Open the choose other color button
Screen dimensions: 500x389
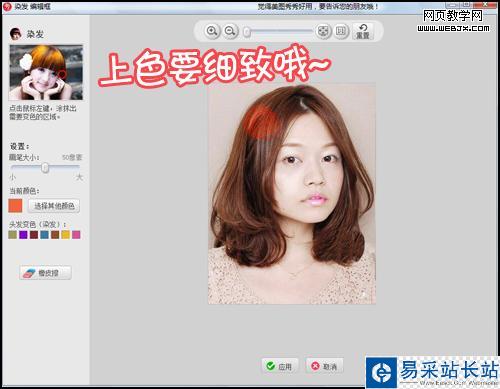point(54,206)
